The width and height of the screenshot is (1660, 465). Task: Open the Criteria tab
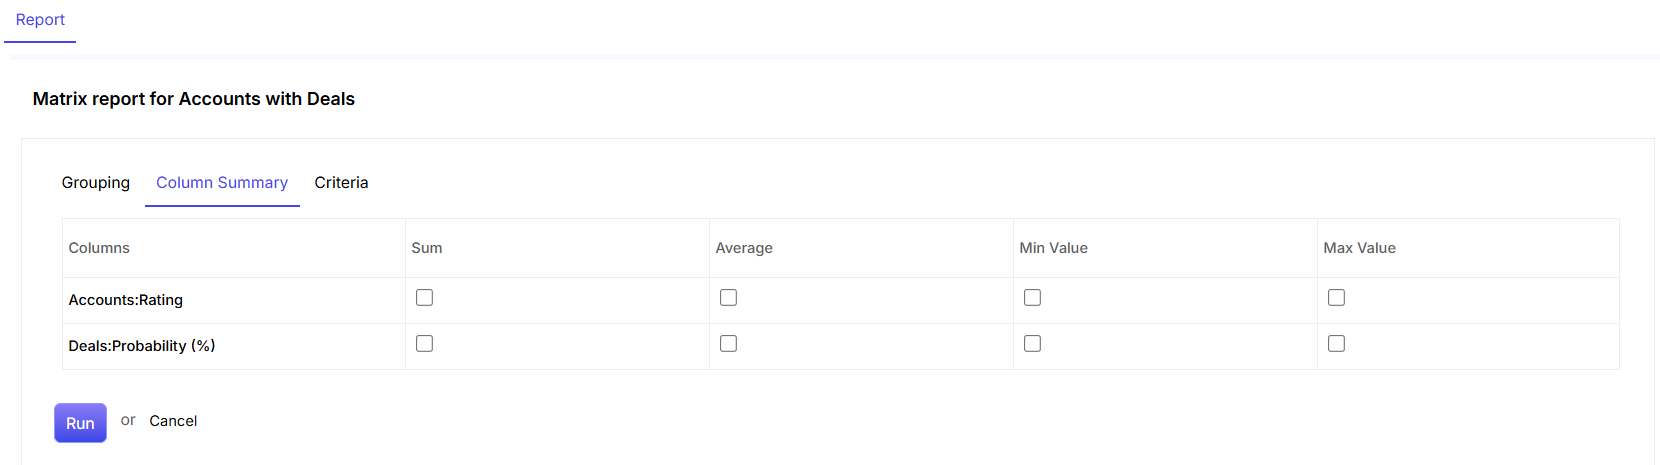tap(341, 183)
